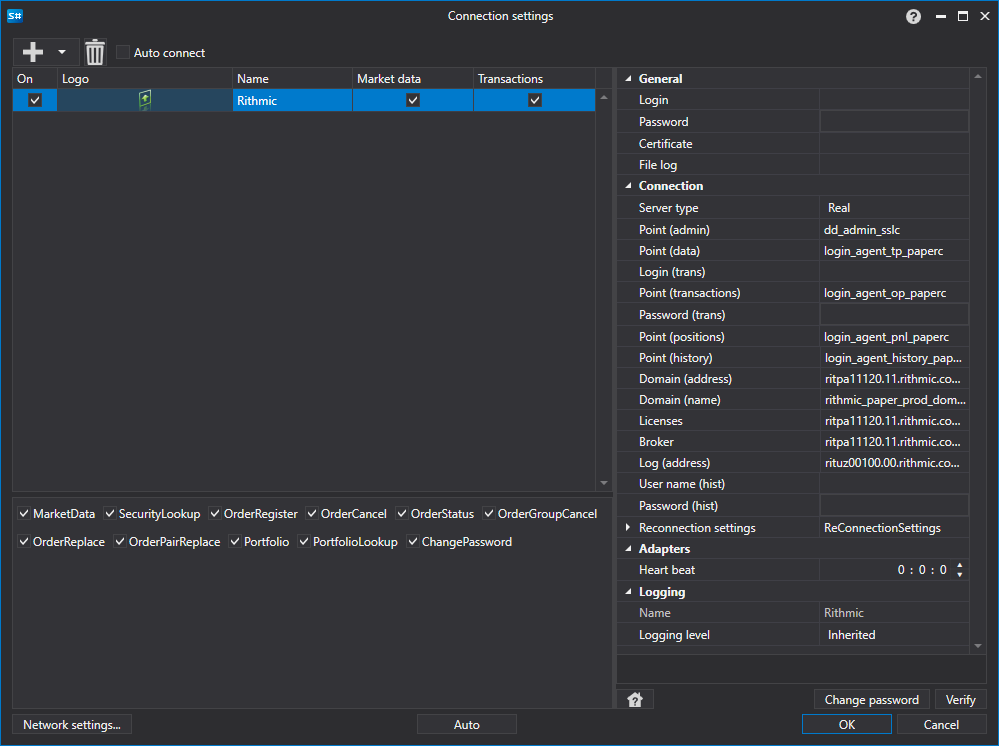This screenshot has height=746, width=999.
Task: Click the Rithmic logo icon in the row
Action: (x=145, y=100)
